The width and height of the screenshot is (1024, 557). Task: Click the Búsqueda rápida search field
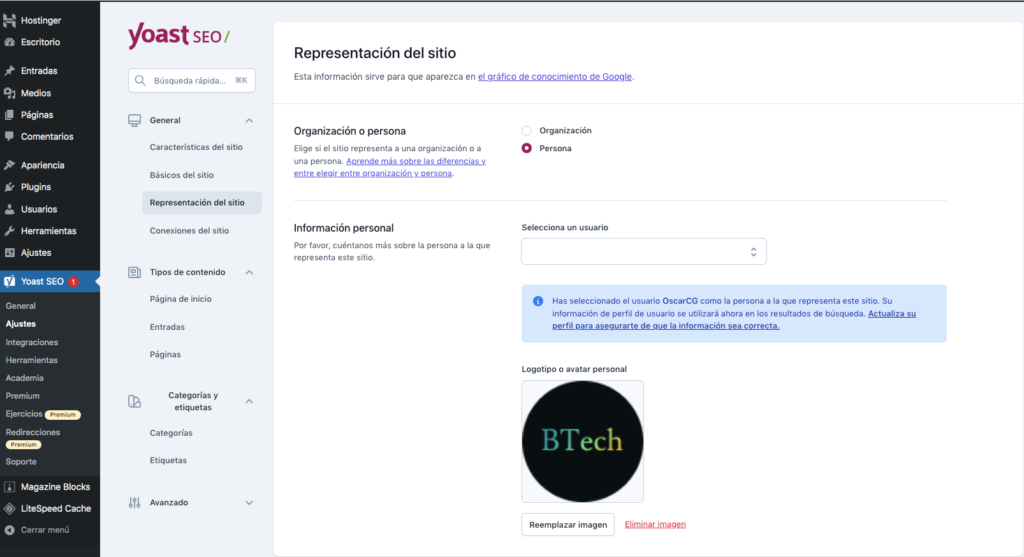tap(191, 81)
